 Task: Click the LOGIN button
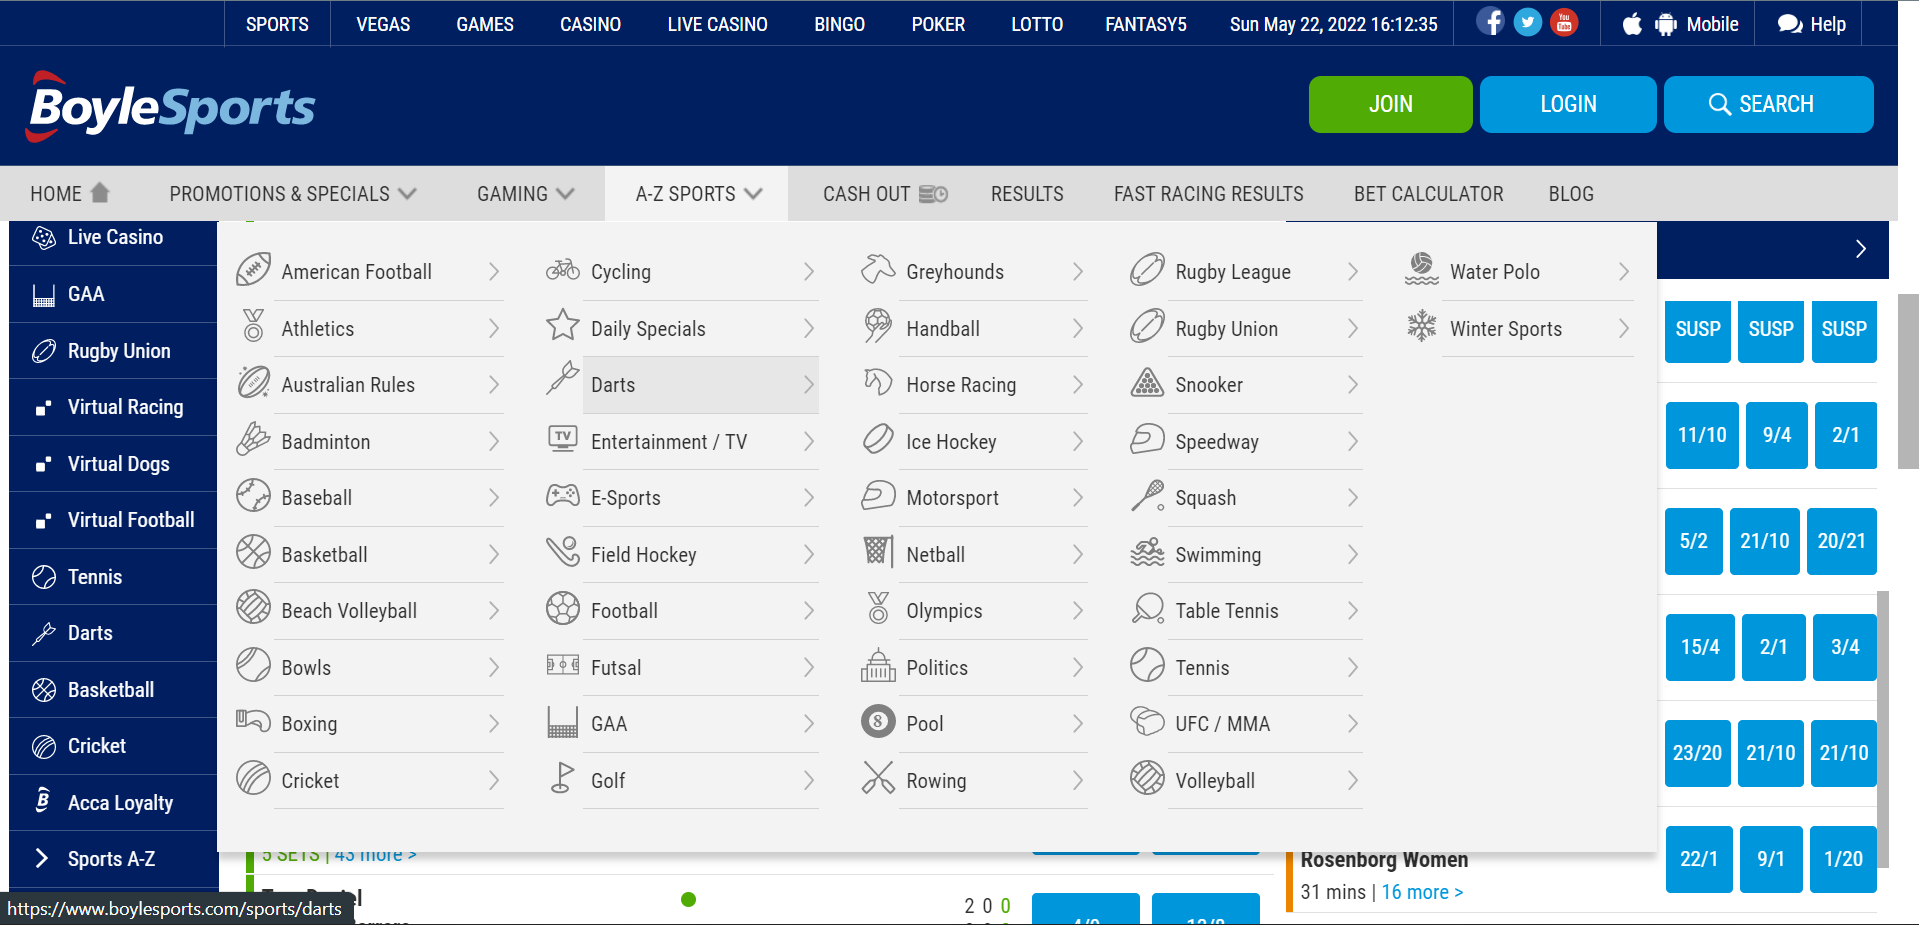[1567, 104]
